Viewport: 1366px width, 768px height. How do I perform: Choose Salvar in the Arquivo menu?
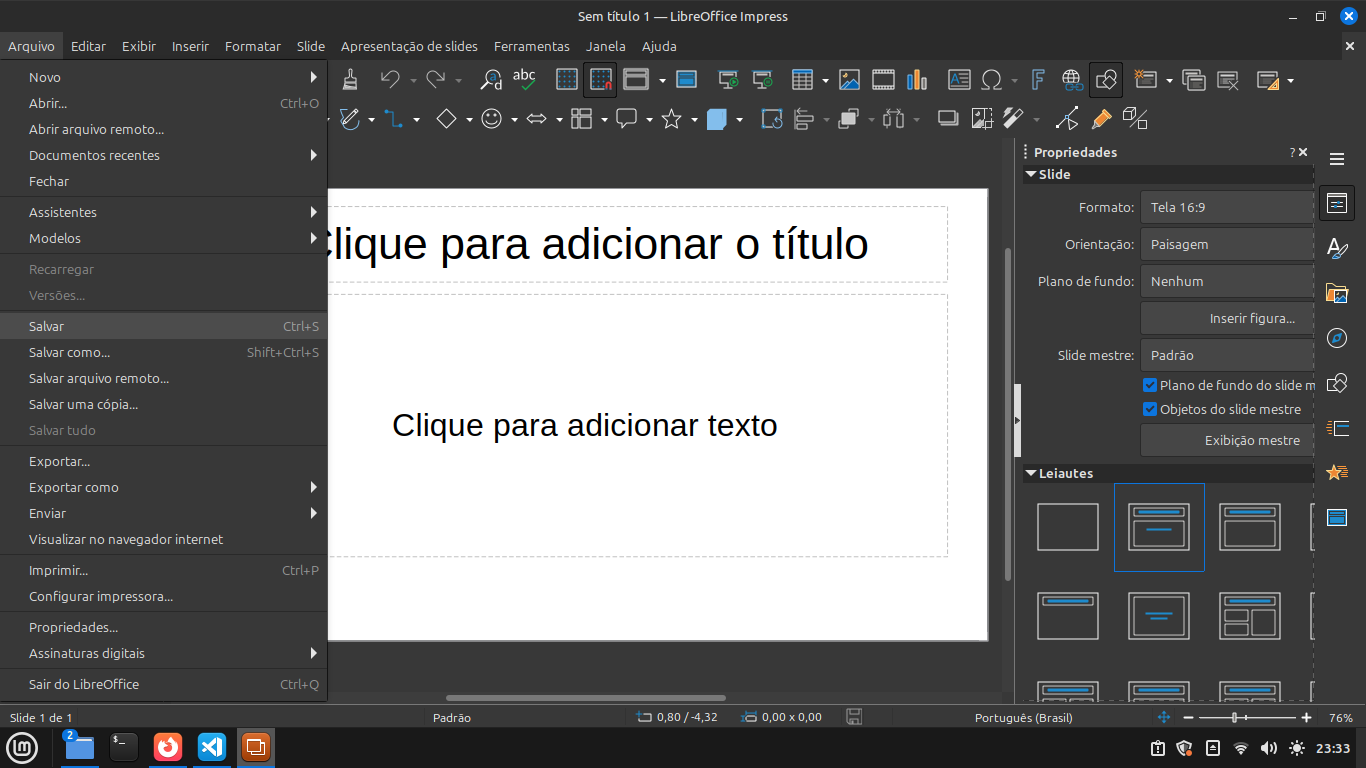[x=164, y=326]
